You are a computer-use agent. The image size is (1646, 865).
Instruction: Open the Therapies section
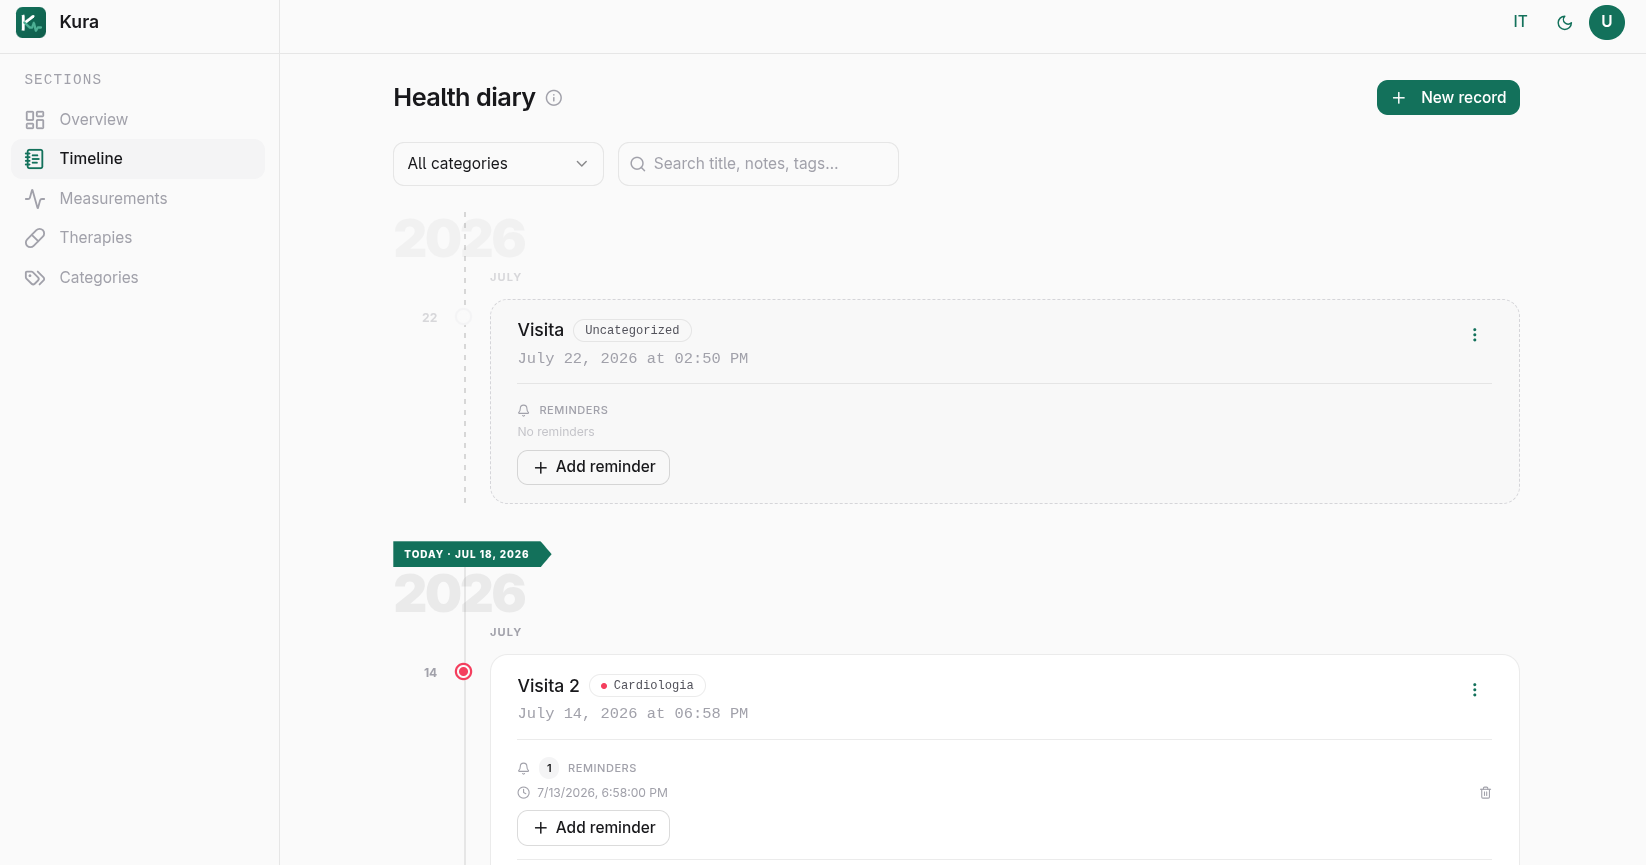pos(138,238)
